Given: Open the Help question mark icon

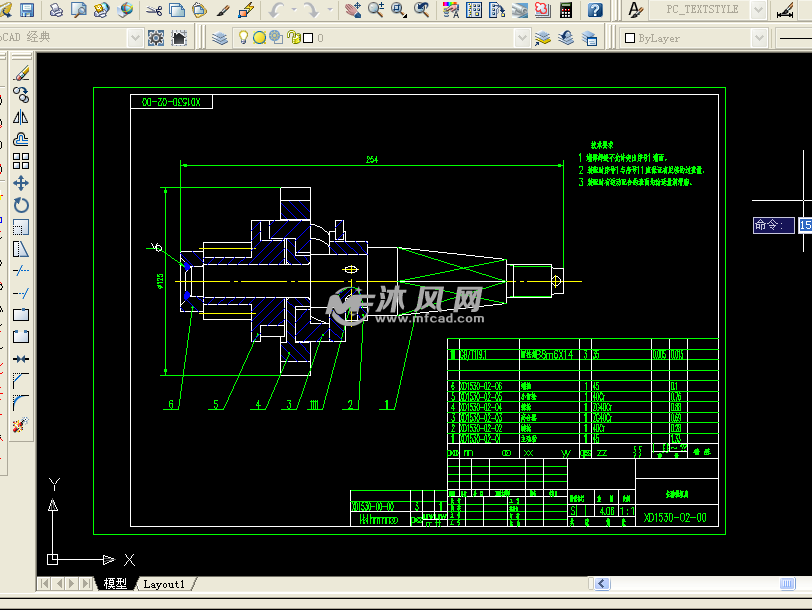Looking at the screenshot, I should click(x=595, y=10).
